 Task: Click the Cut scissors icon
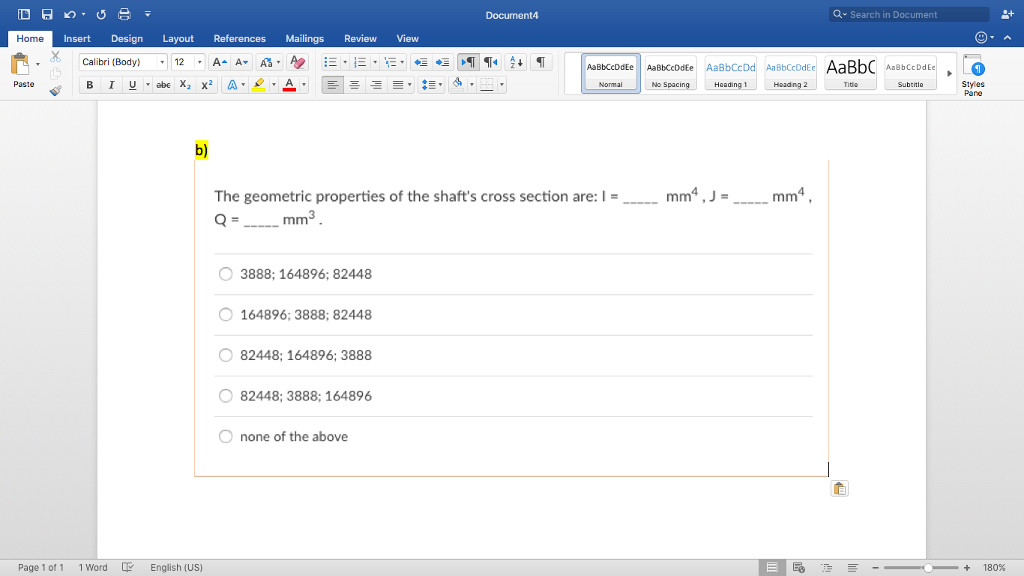coord(56,57)
